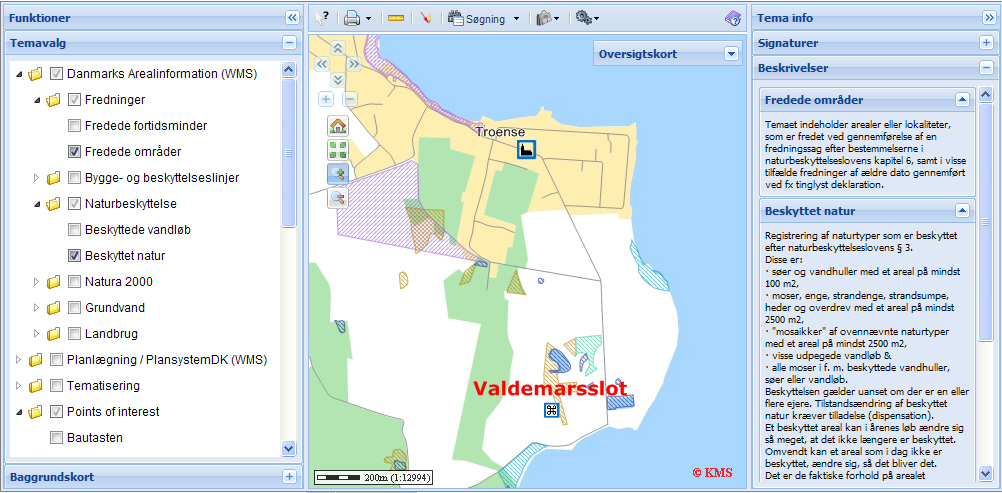1002x493 pixels.
Task: Uncheck Beskyttet natur layer
Action: [74, 256]
